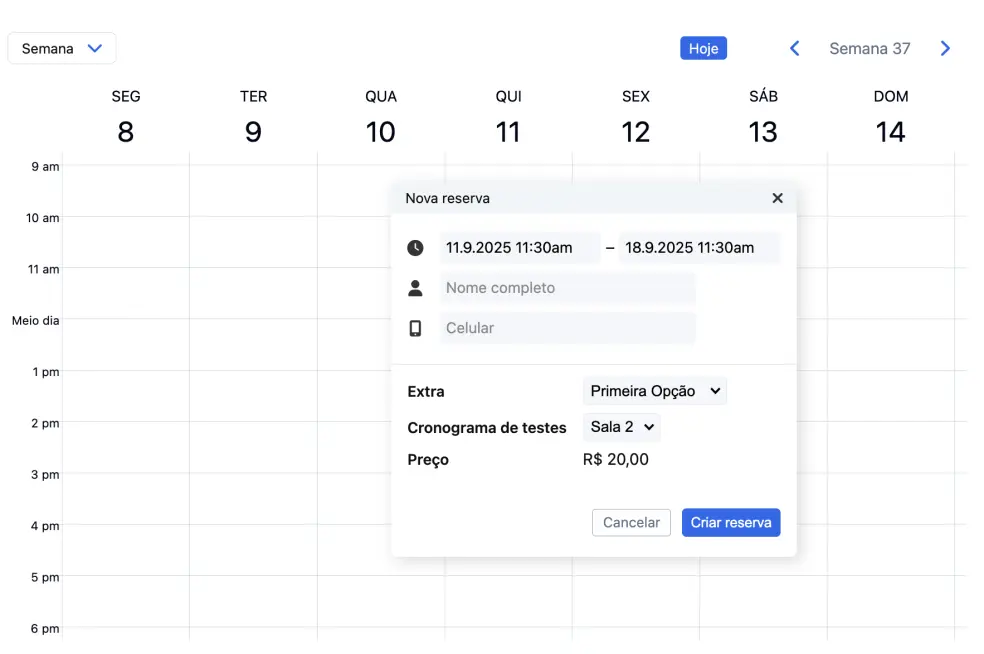Click the Semana 37 week label
Viewport: 984px width, 654px height.
[x=869, y=48]
